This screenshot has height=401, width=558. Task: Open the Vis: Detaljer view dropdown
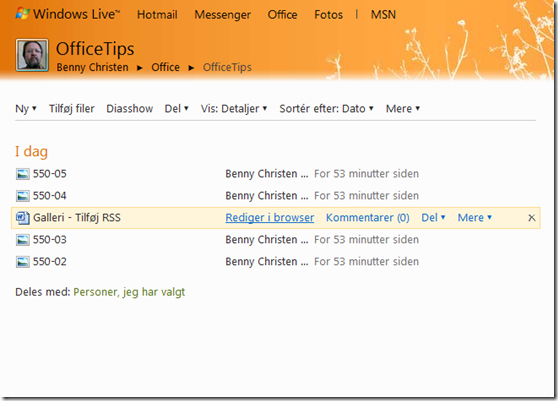click(234, 109)
